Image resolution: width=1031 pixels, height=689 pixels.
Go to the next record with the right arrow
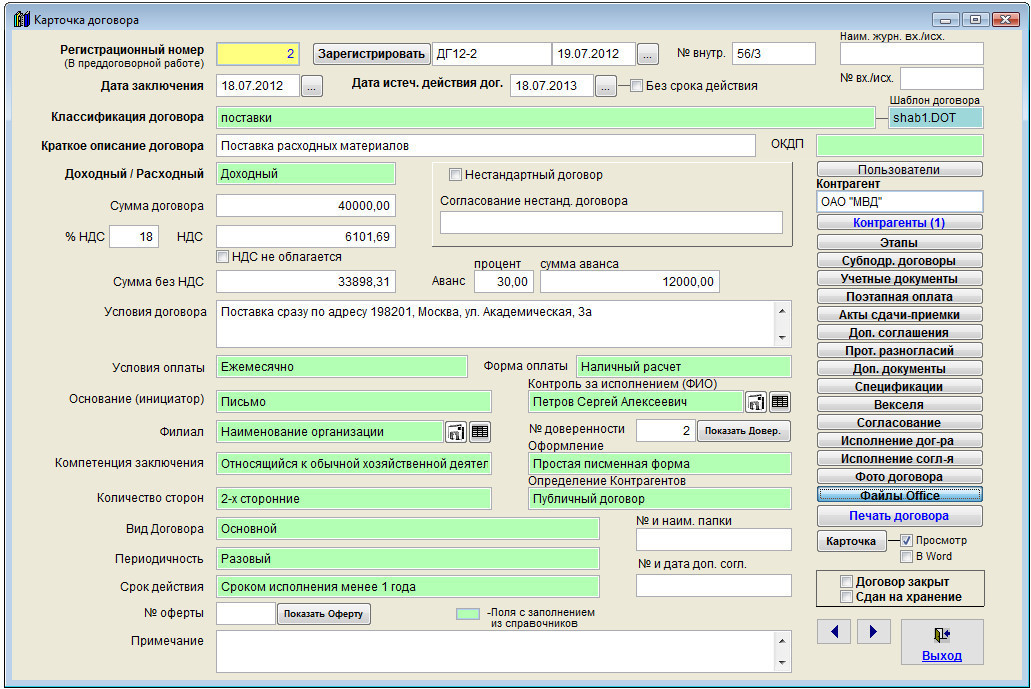click(x=873, y=631)
